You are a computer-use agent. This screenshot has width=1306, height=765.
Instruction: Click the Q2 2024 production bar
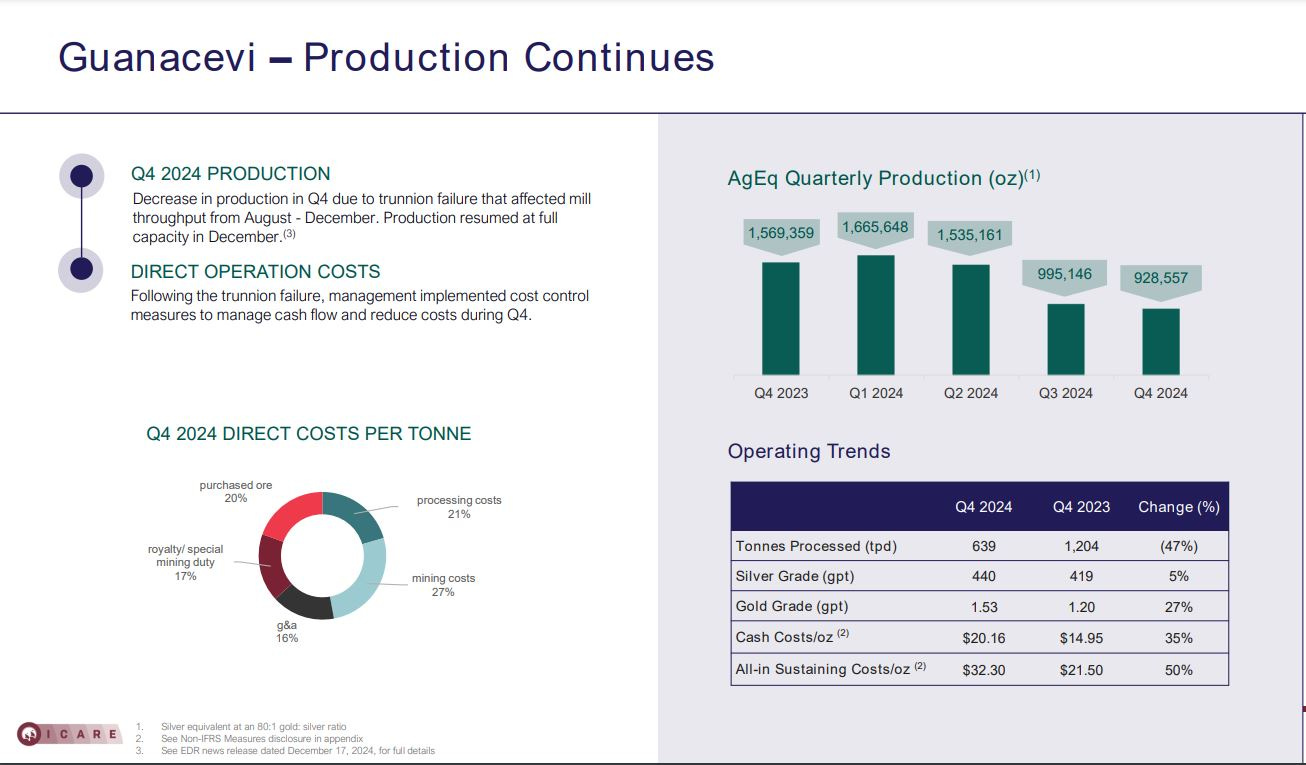pyautogui.click(x=971, y=320)
